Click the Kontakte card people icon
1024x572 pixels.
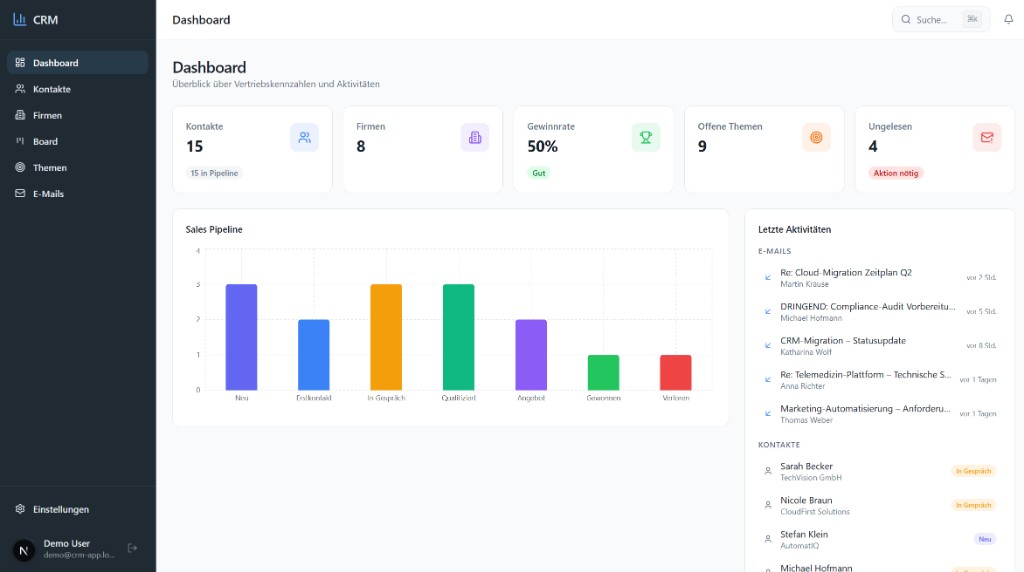click(304, 138)
